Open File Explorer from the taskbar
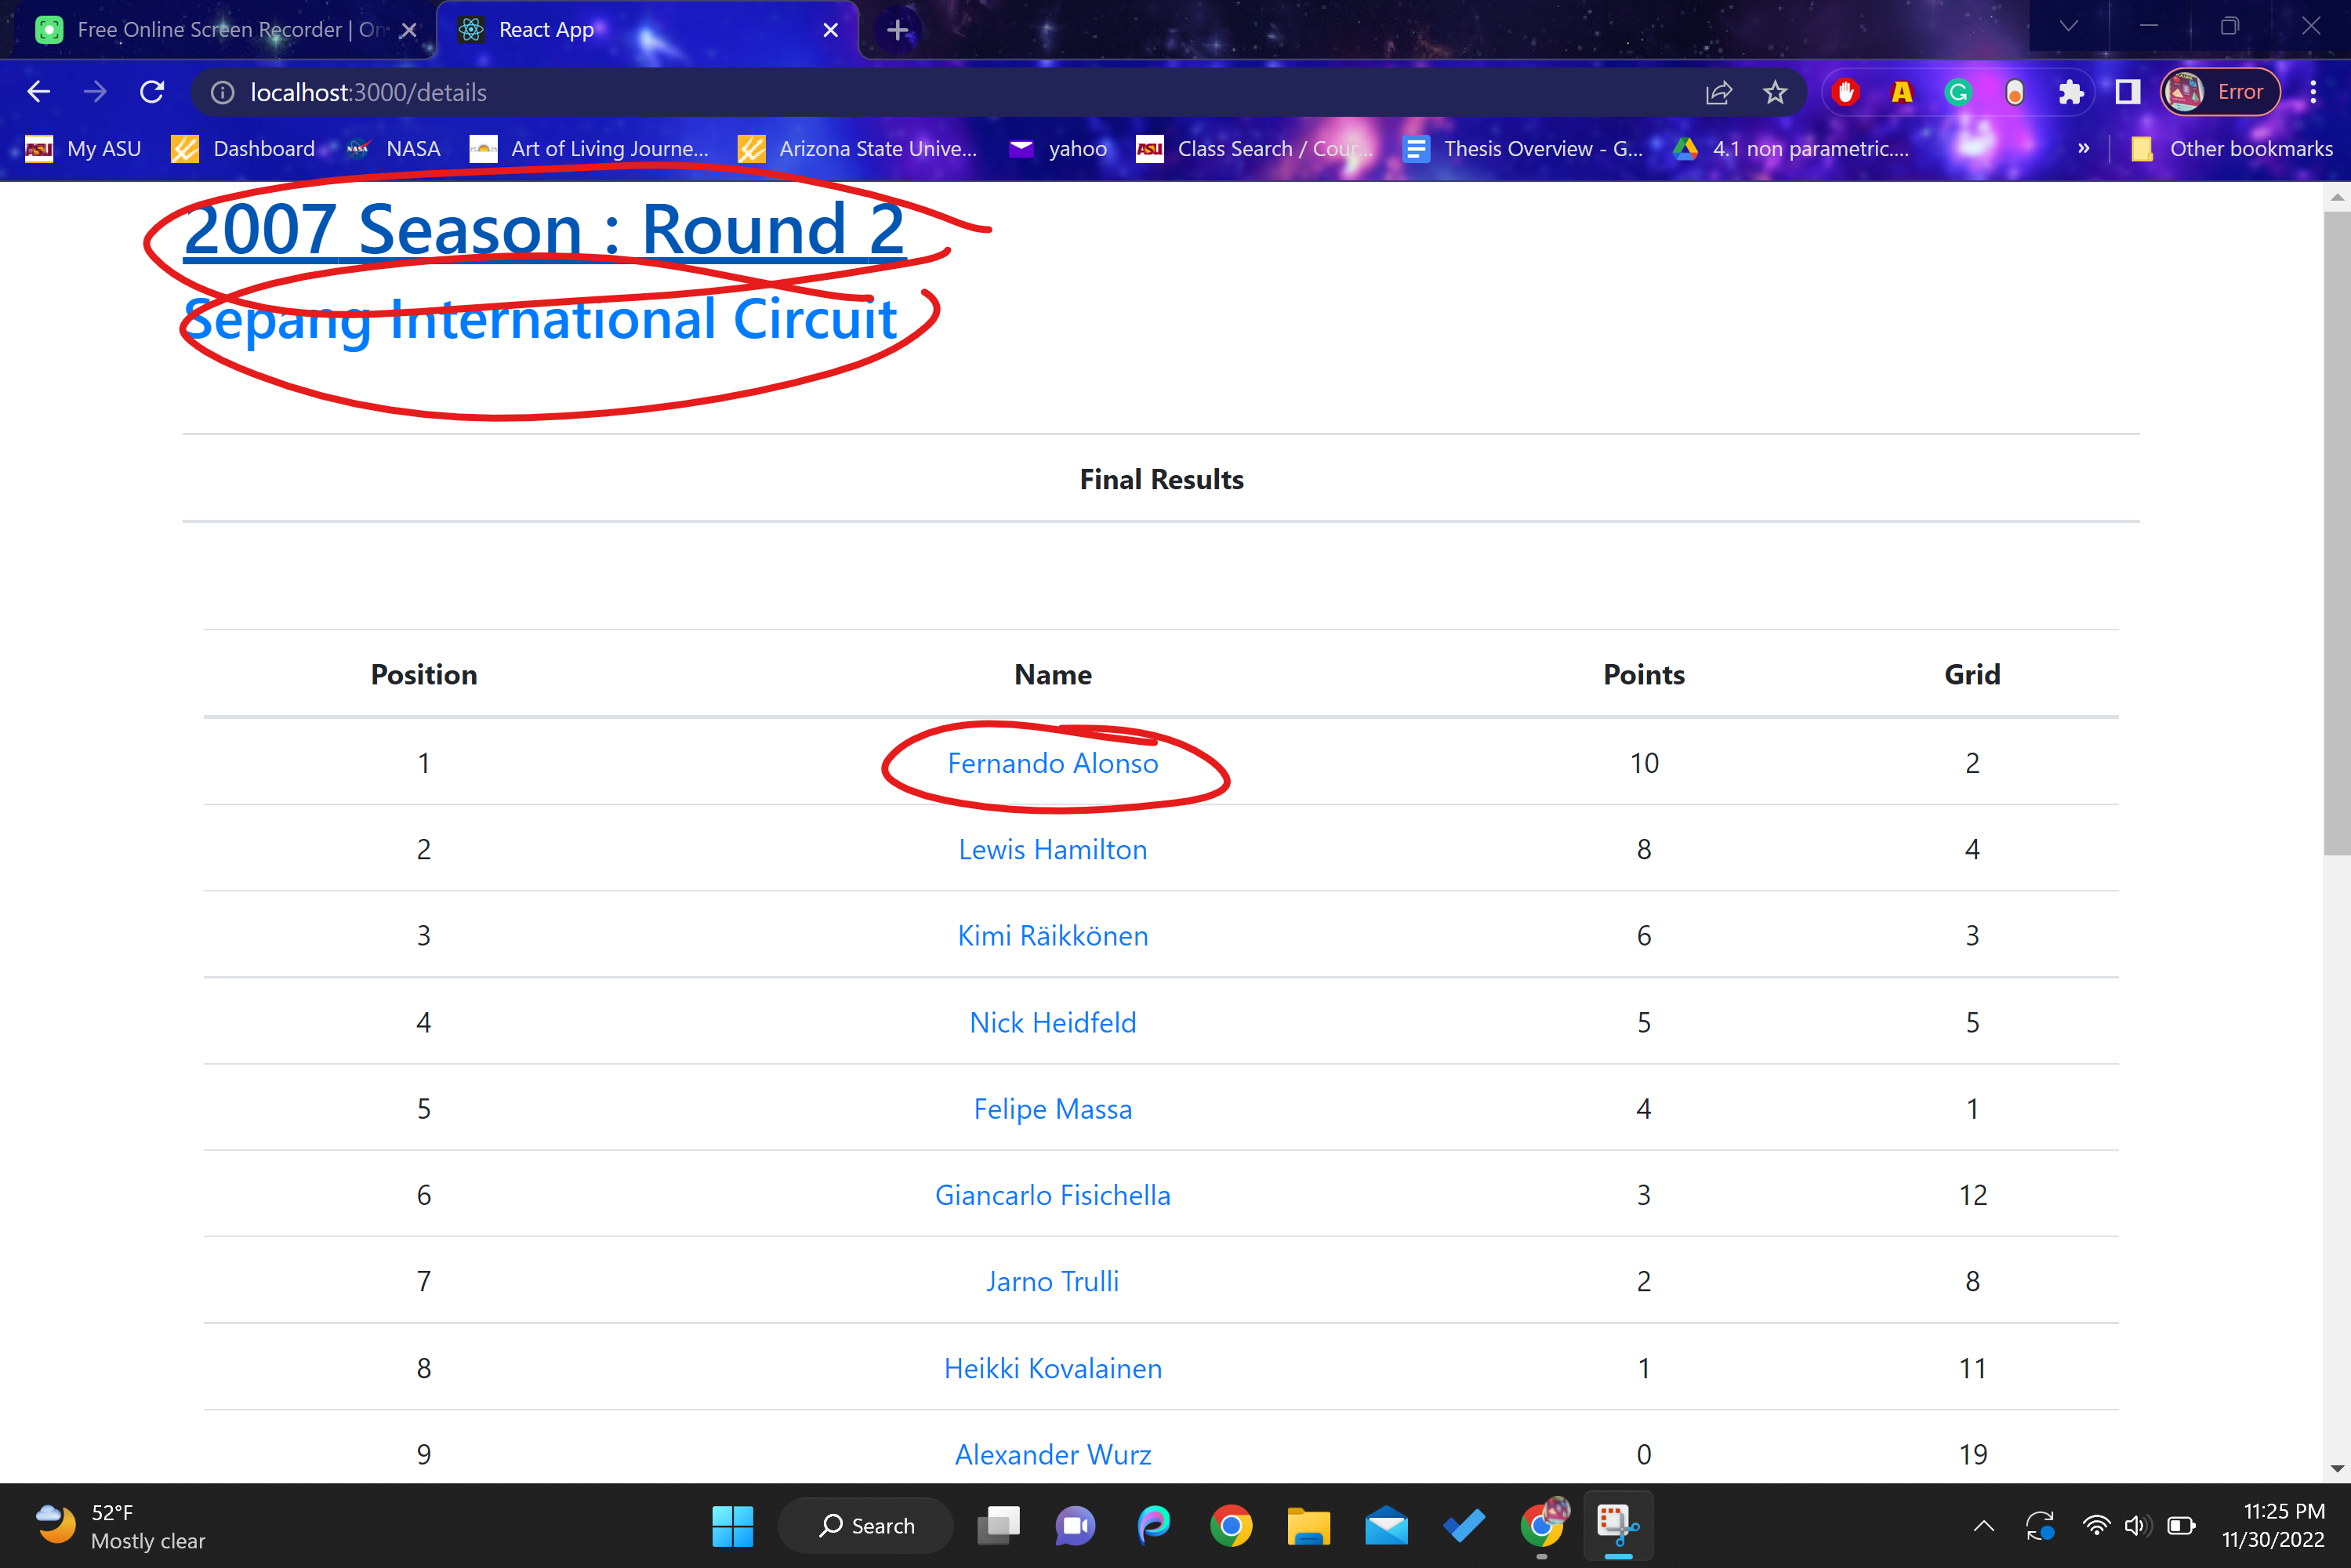The width and height of the screenshot is (2351, 1568). [1308, 1525]
